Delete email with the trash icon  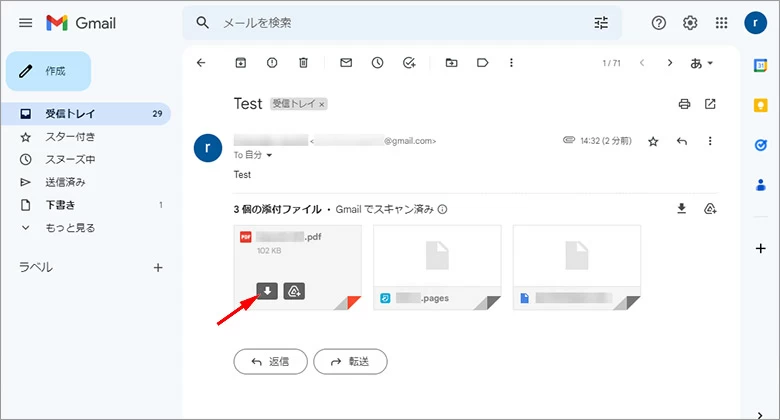pyautogui.click(x=303, y=63)
